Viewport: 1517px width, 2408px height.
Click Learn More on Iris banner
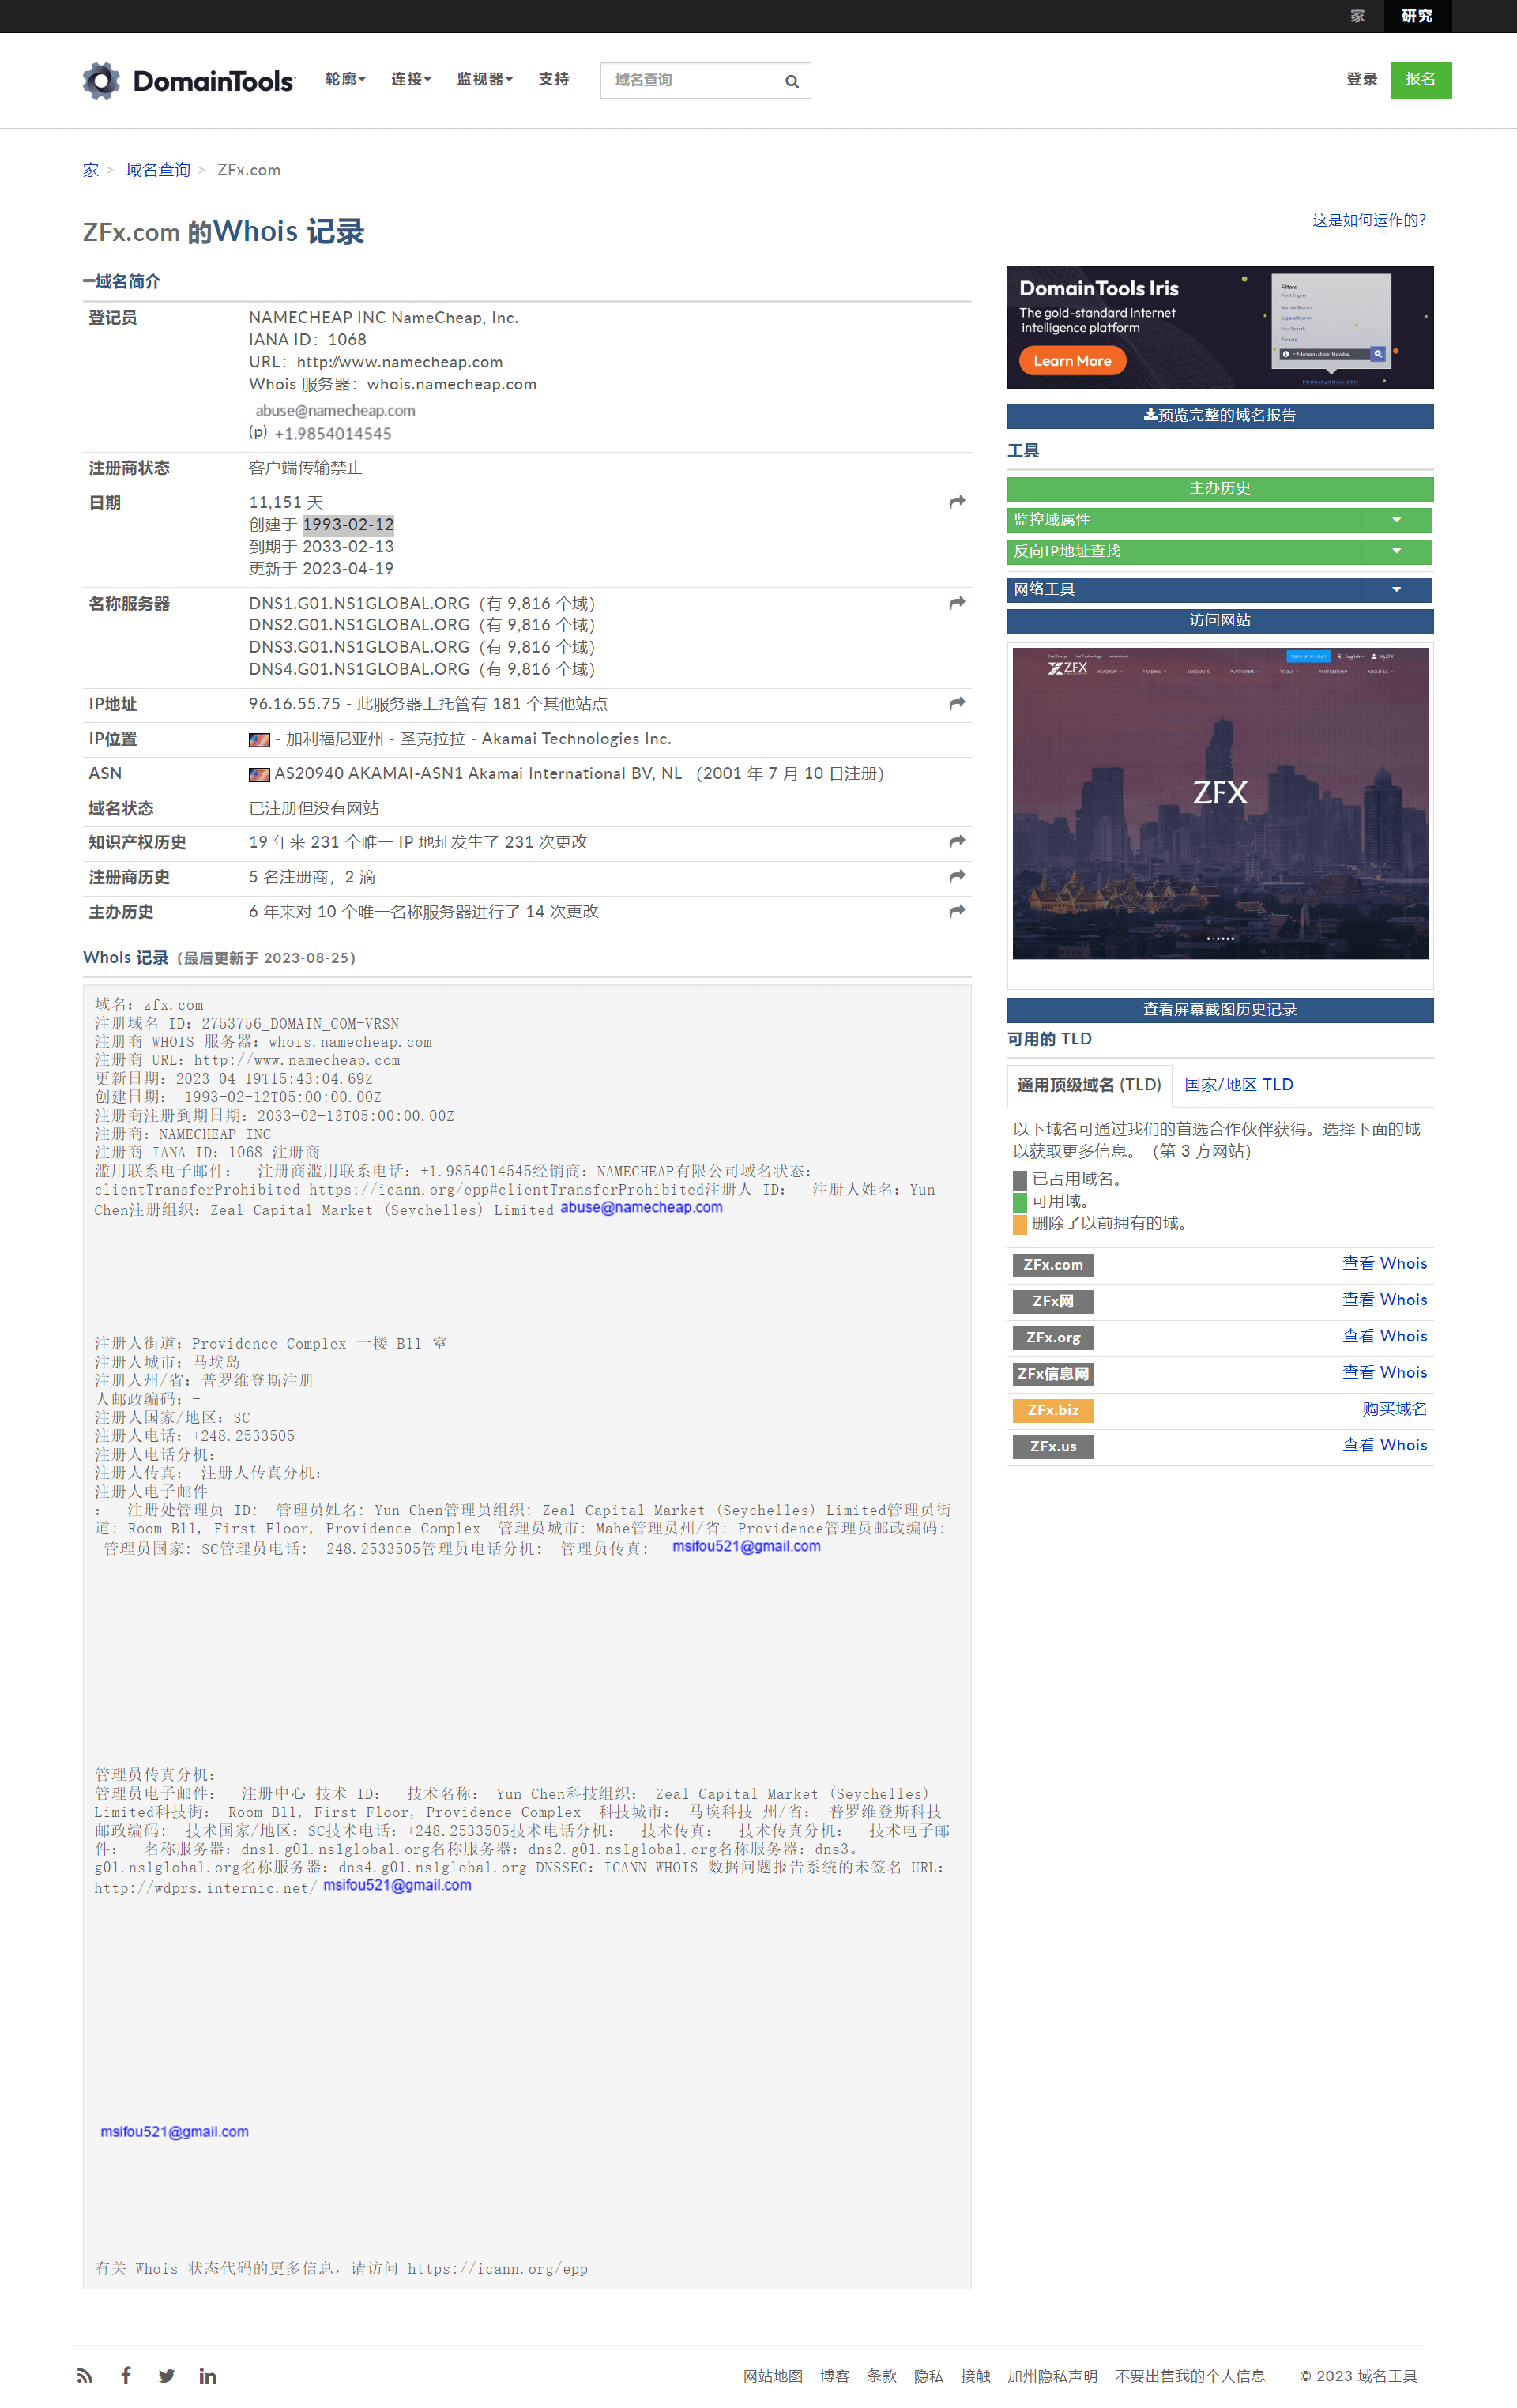(1072, 361)
